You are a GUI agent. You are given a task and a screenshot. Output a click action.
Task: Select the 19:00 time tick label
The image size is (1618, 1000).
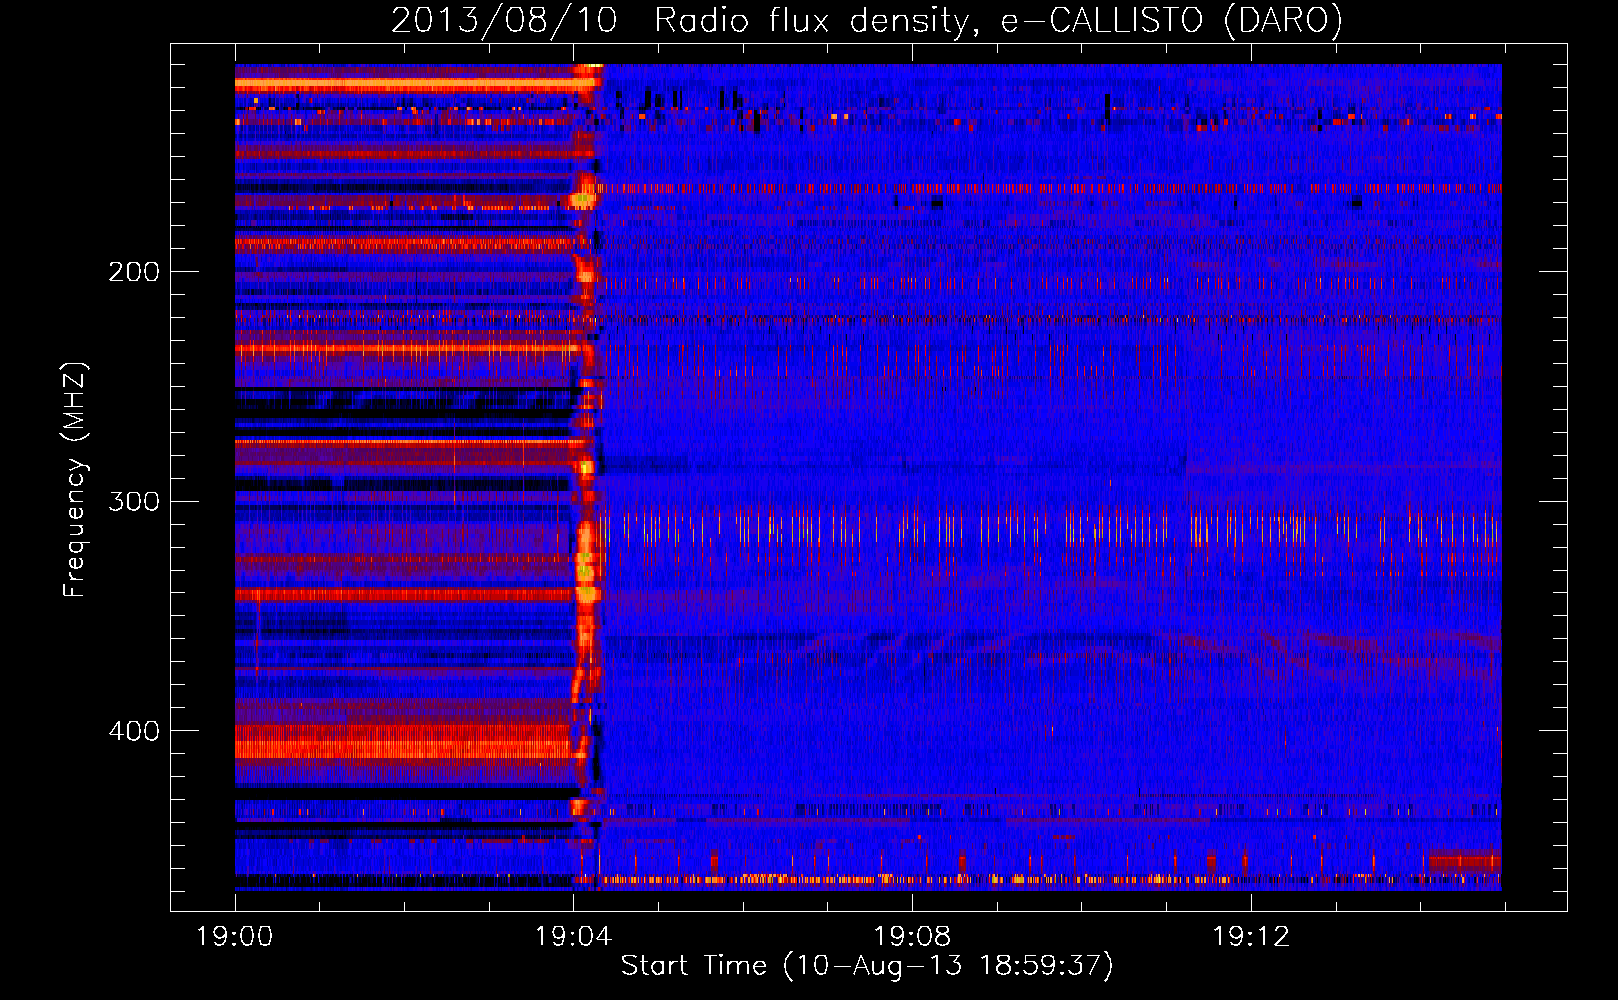pos(235,937)
